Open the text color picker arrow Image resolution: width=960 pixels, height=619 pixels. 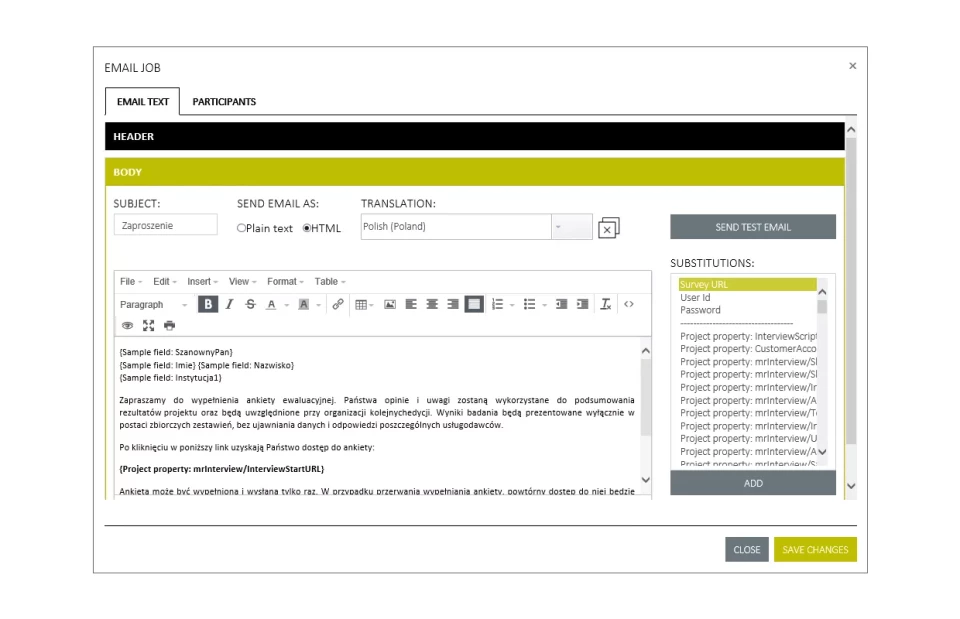286,304
